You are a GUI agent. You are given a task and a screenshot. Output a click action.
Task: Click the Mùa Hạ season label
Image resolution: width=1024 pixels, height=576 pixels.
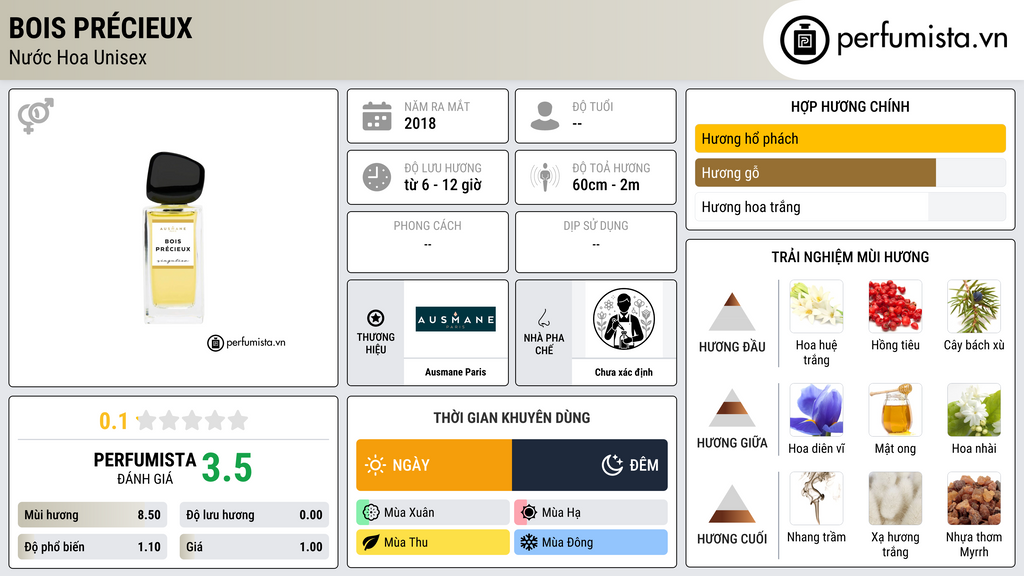click(x=561, y=513)
